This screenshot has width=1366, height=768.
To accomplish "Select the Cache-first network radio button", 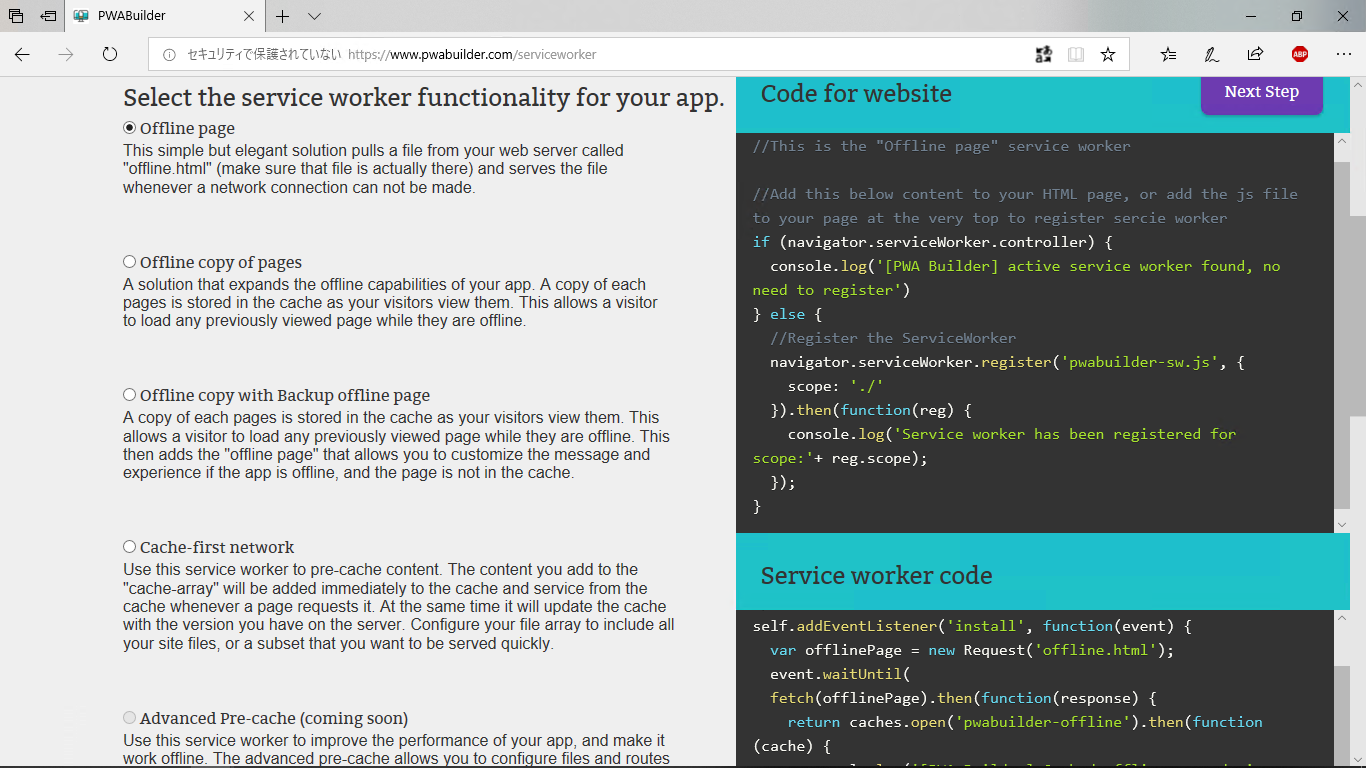I will 129,547.
